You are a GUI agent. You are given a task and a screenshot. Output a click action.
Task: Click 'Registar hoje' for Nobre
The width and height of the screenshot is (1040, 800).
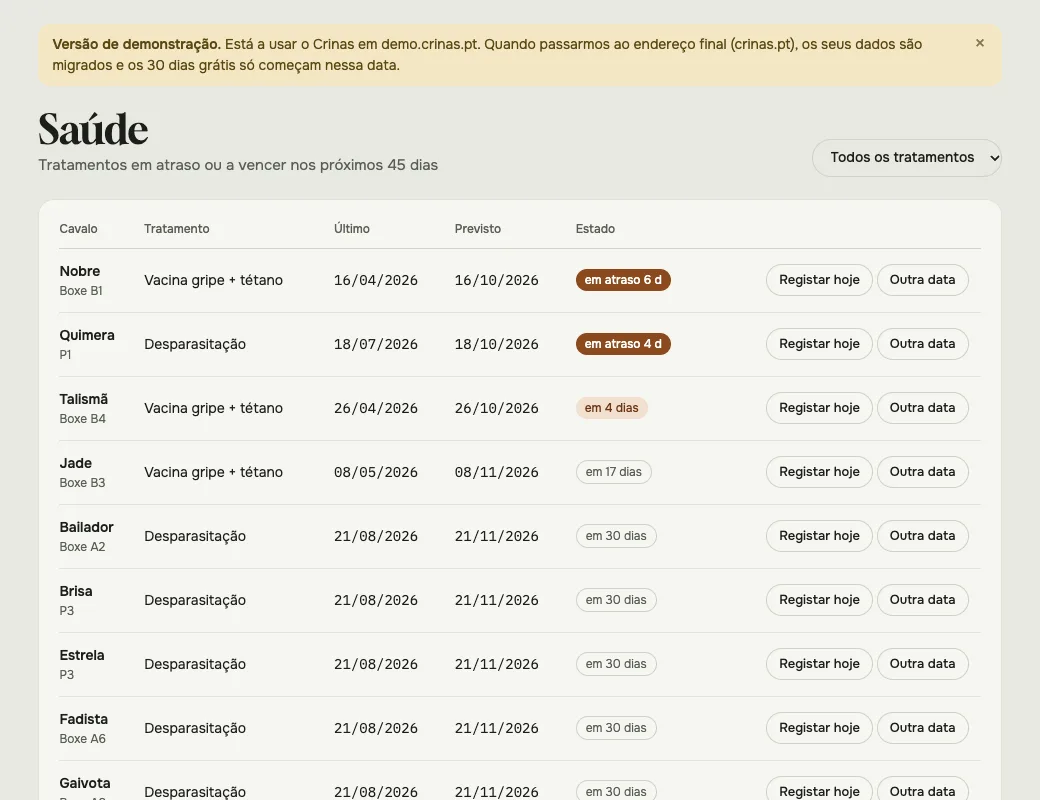click(819, 280)
